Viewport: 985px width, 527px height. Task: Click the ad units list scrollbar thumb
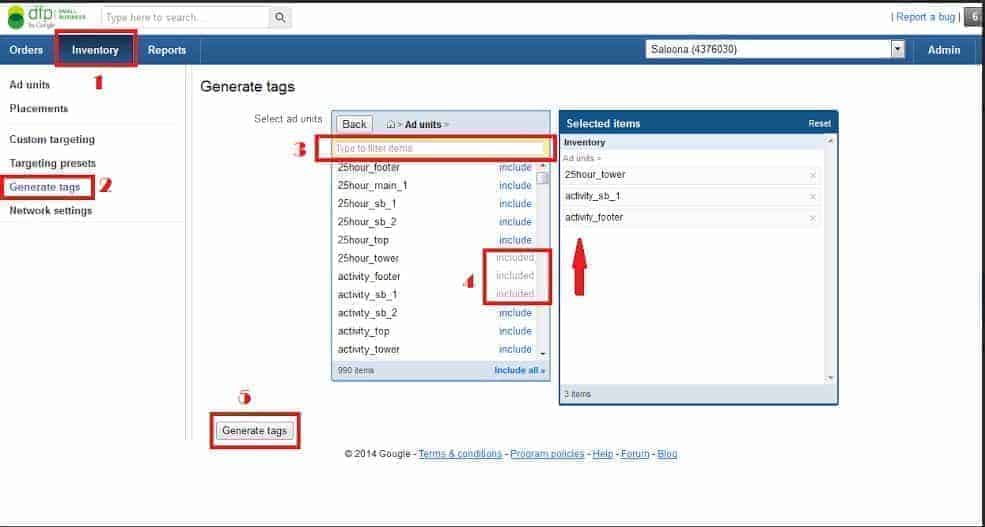click(x=543, y=178)
